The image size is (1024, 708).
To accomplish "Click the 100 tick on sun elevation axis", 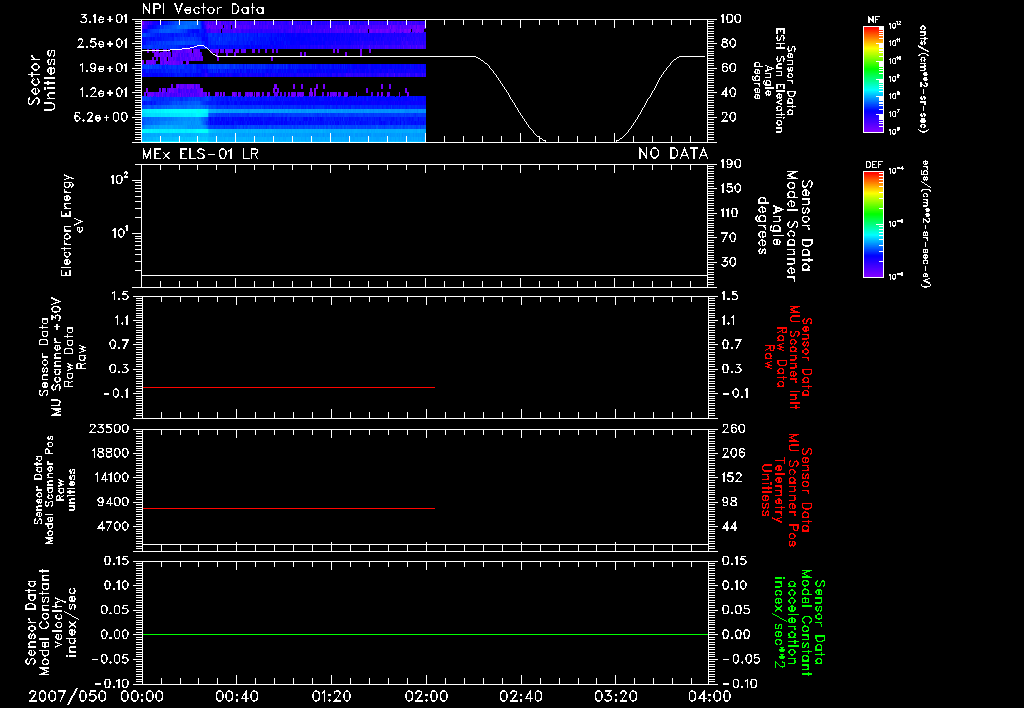I will point(731,19).
